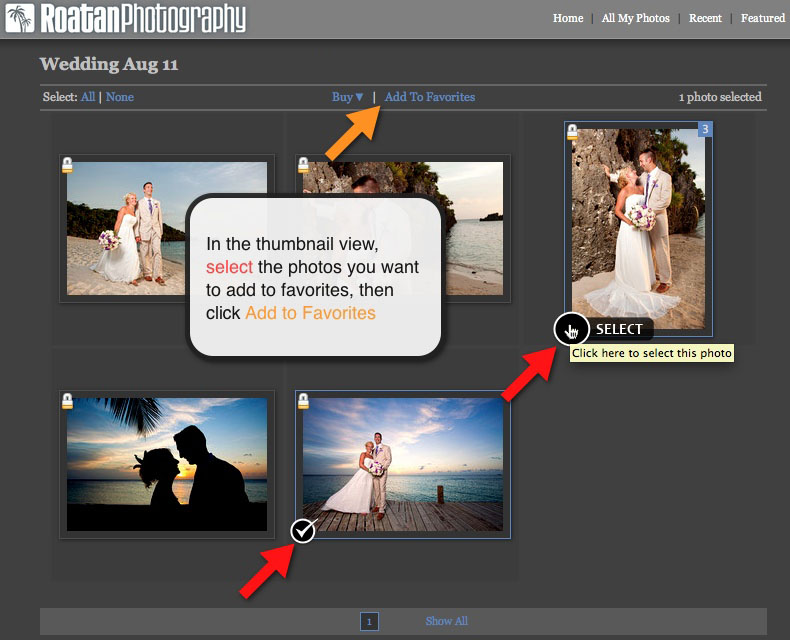Click the lock icon on tall rock photo

pos(573,132)
